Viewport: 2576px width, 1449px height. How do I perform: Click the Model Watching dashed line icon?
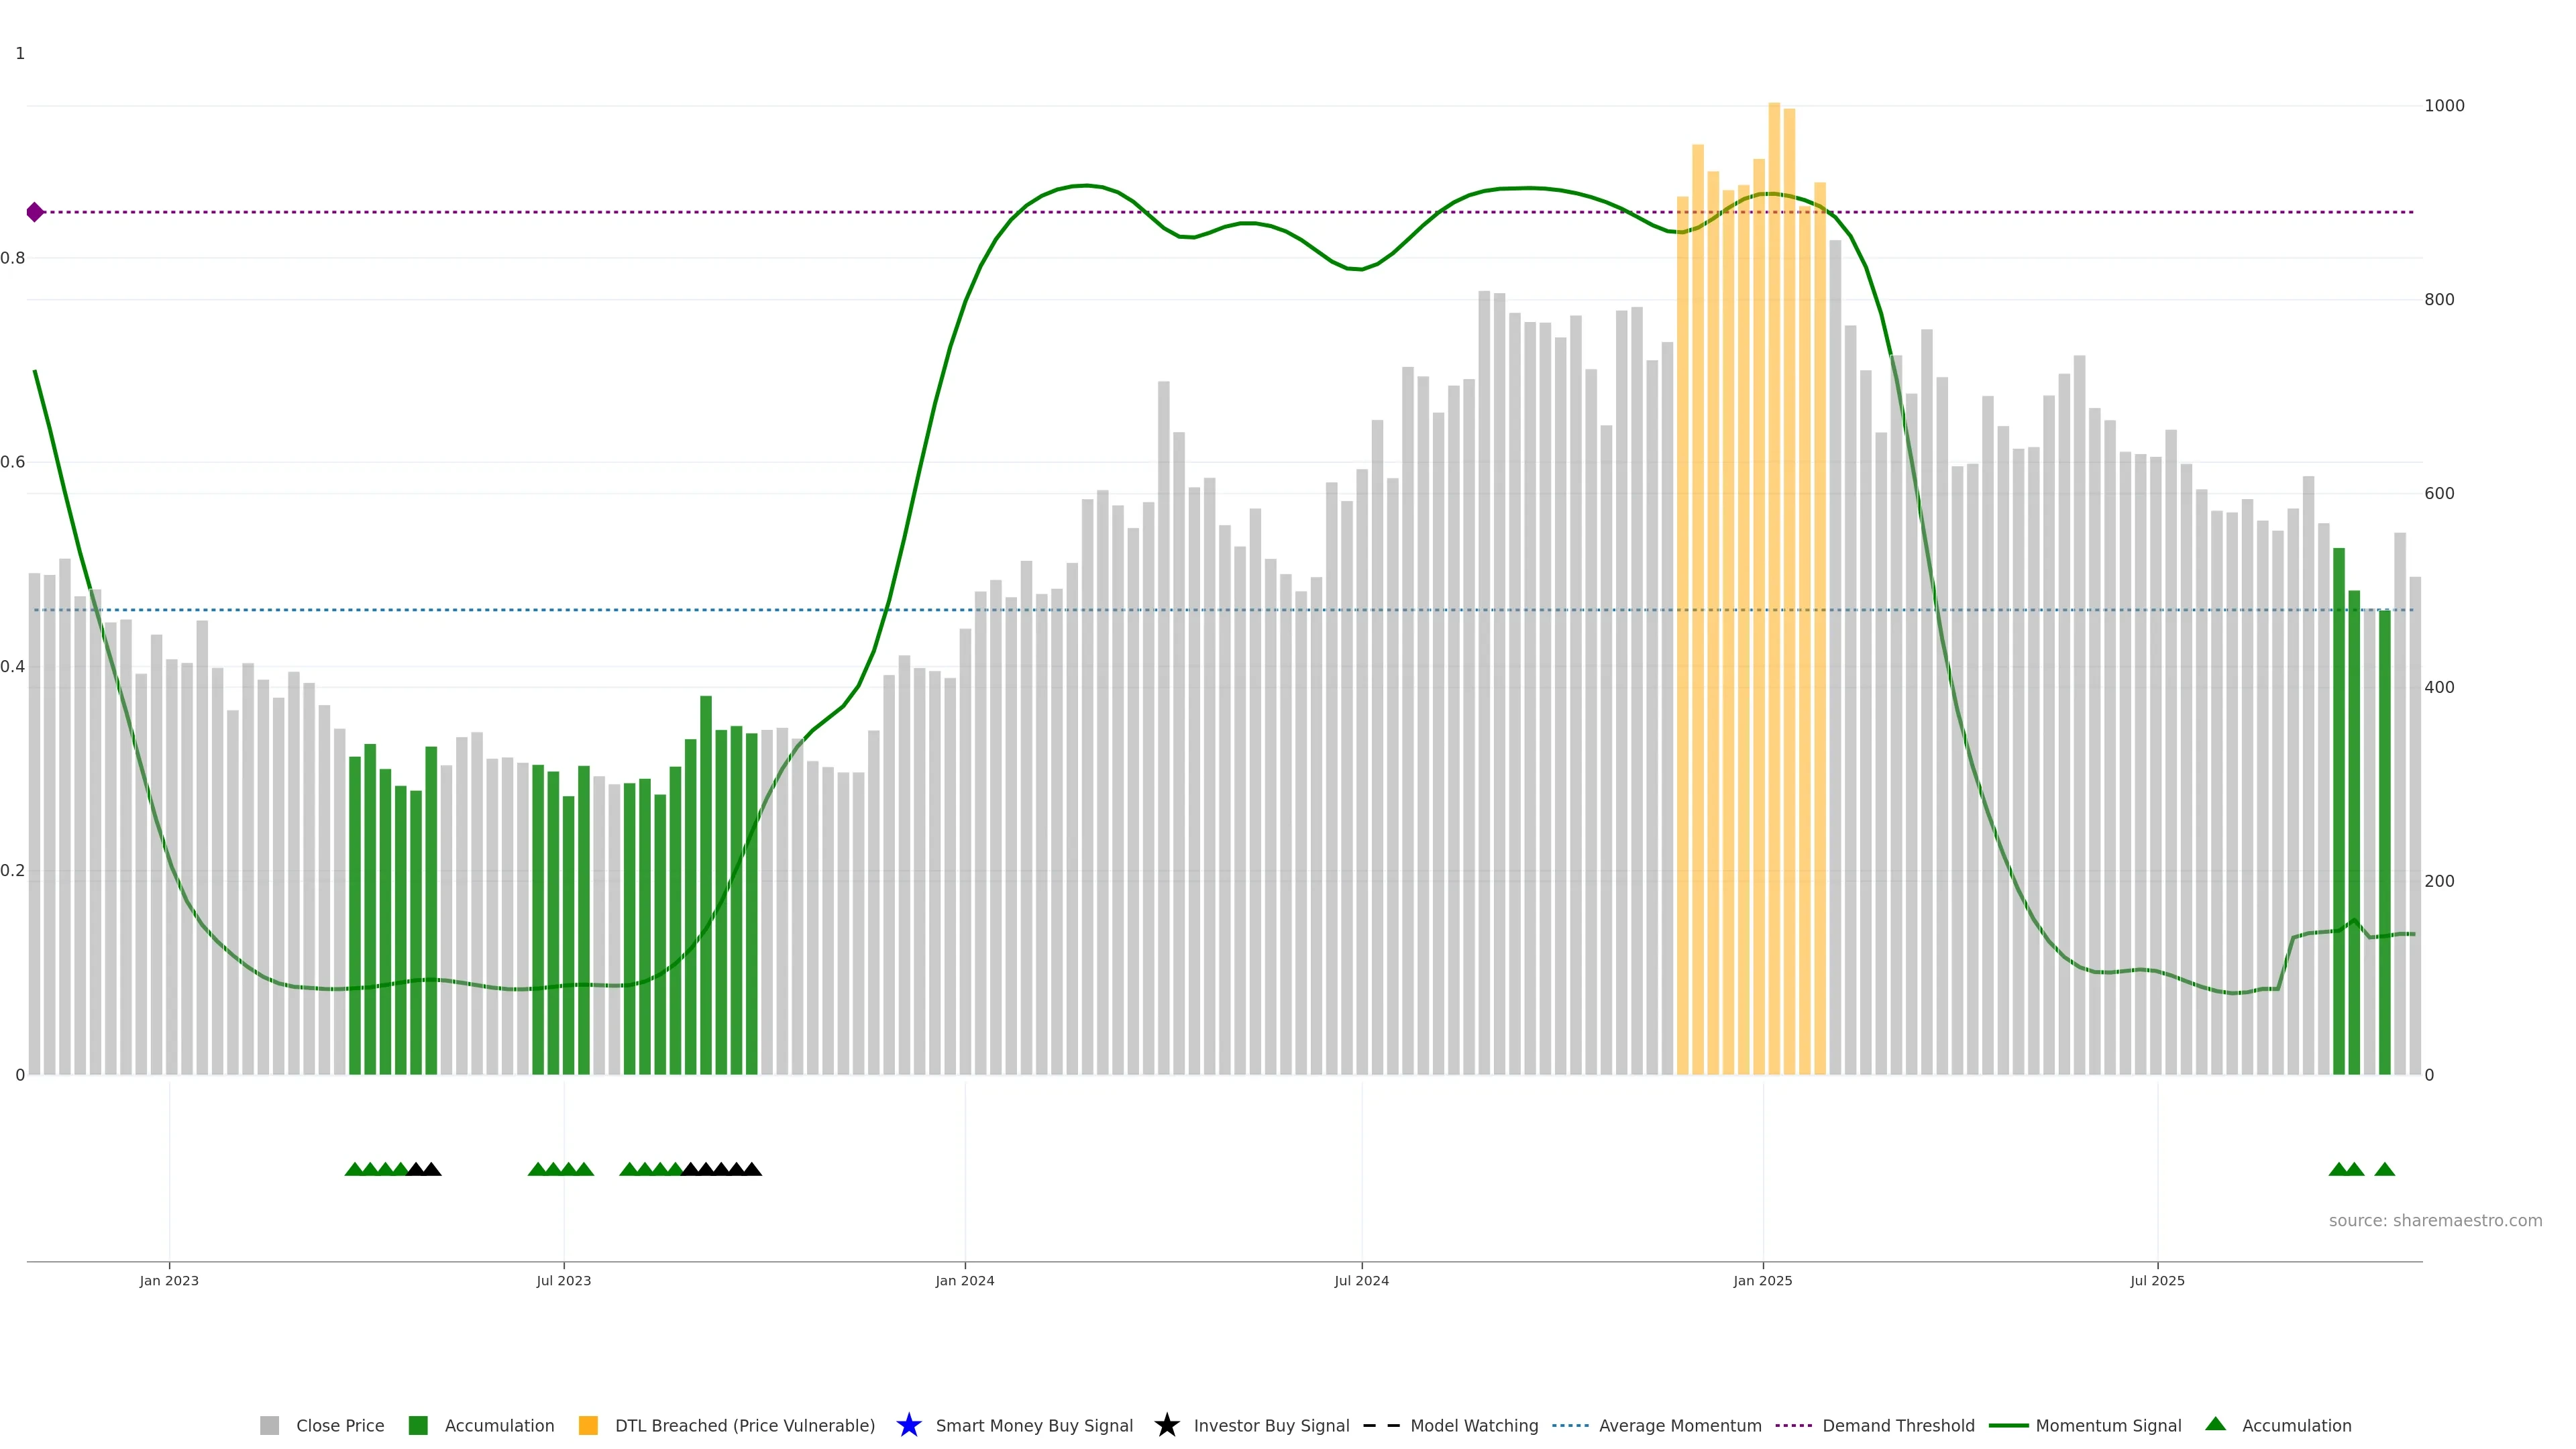1381,1425
